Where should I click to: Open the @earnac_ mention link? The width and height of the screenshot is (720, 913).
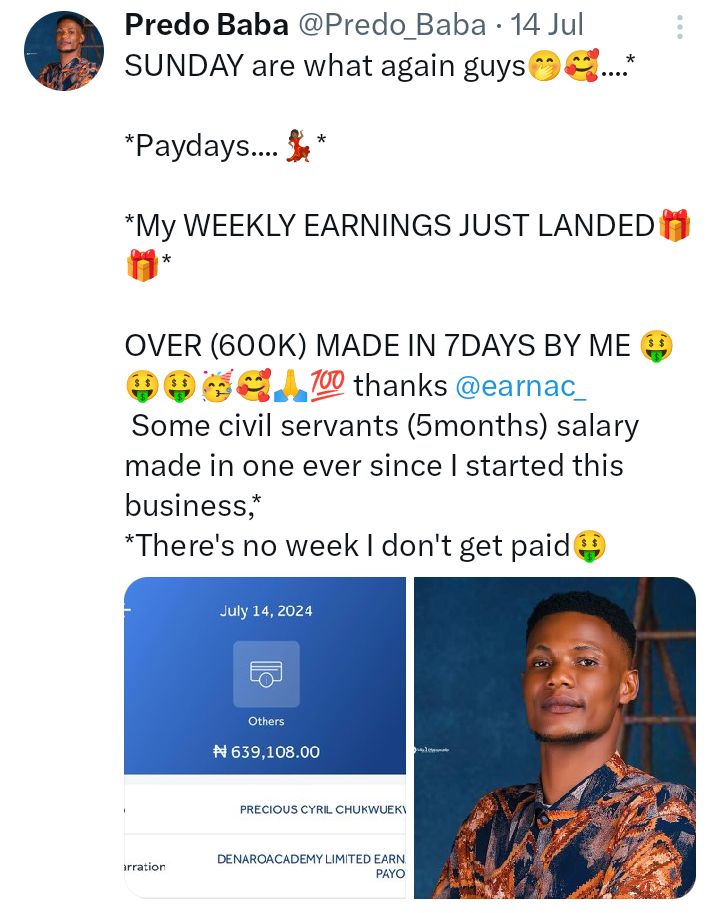(x=520, y=386)
